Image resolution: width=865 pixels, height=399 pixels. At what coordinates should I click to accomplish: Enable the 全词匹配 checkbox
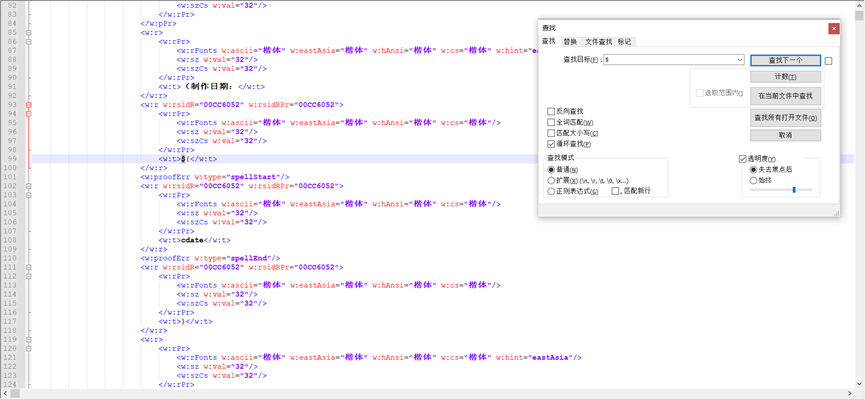tap(551, 123)
